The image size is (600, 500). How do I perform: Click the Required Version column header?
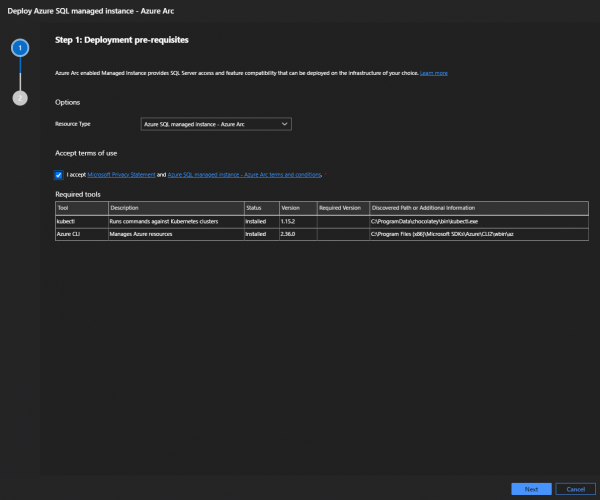(x=341, y=207)
